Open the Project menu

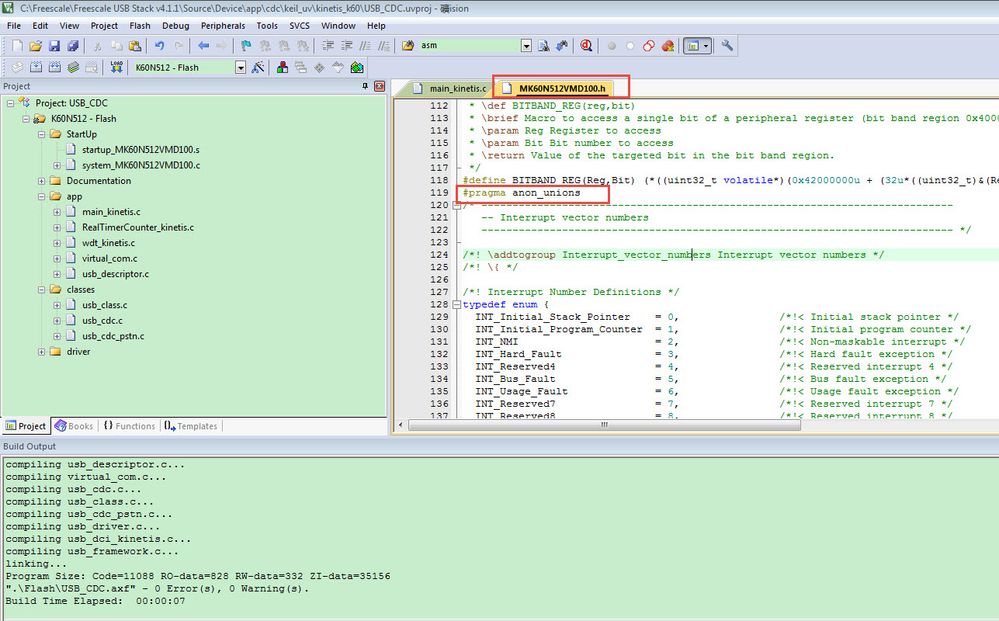pyautogui.click(x=104, y=25)
